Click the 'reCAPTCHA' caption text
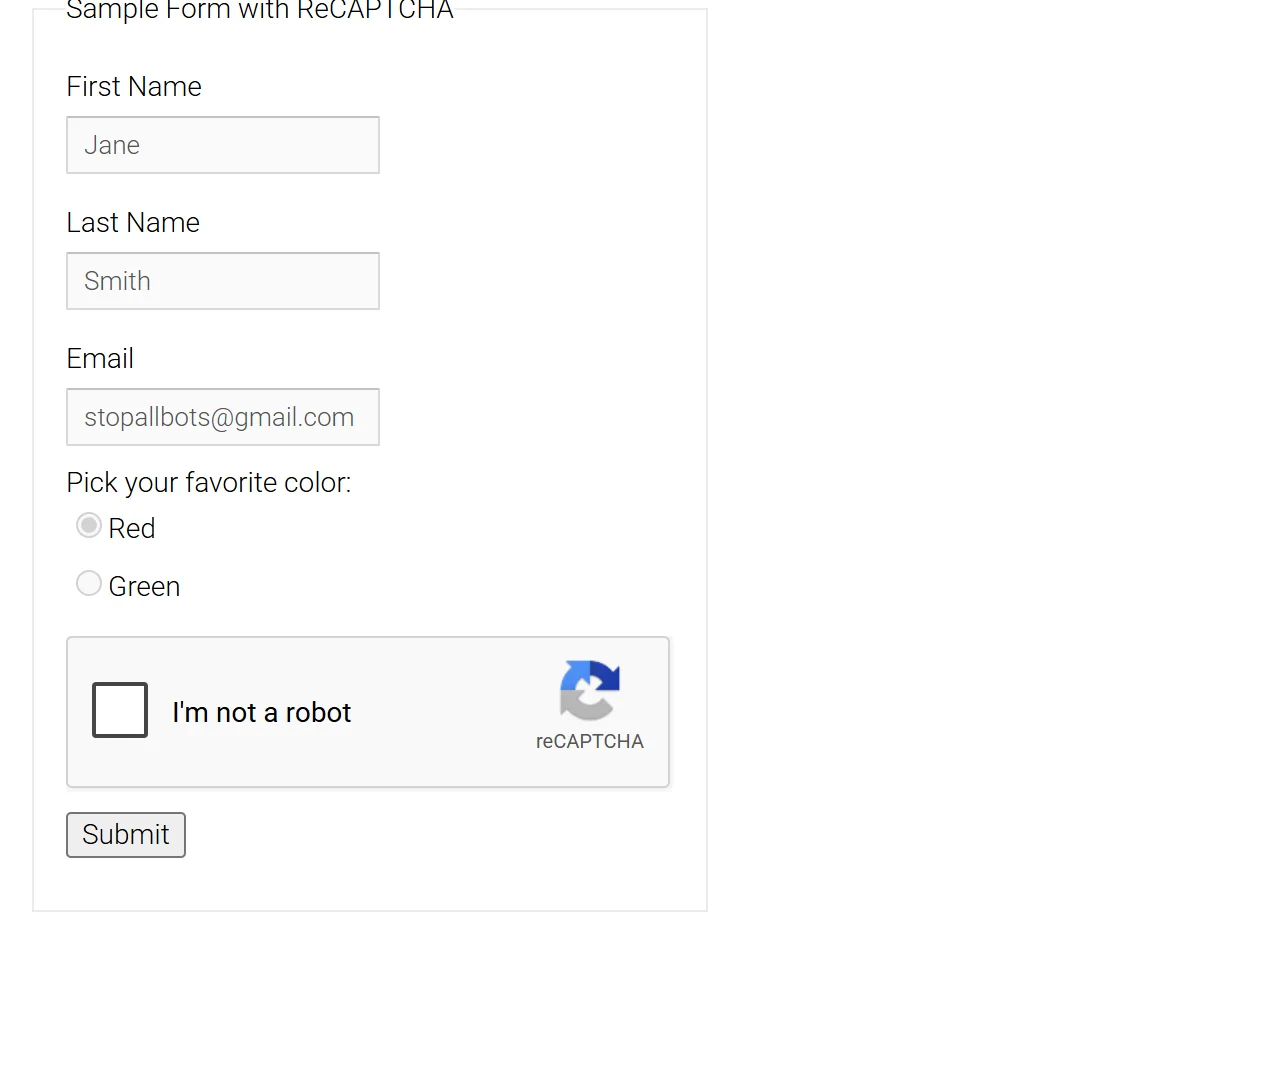Viewport: 1280px width, 1080px height. (590, 742)
